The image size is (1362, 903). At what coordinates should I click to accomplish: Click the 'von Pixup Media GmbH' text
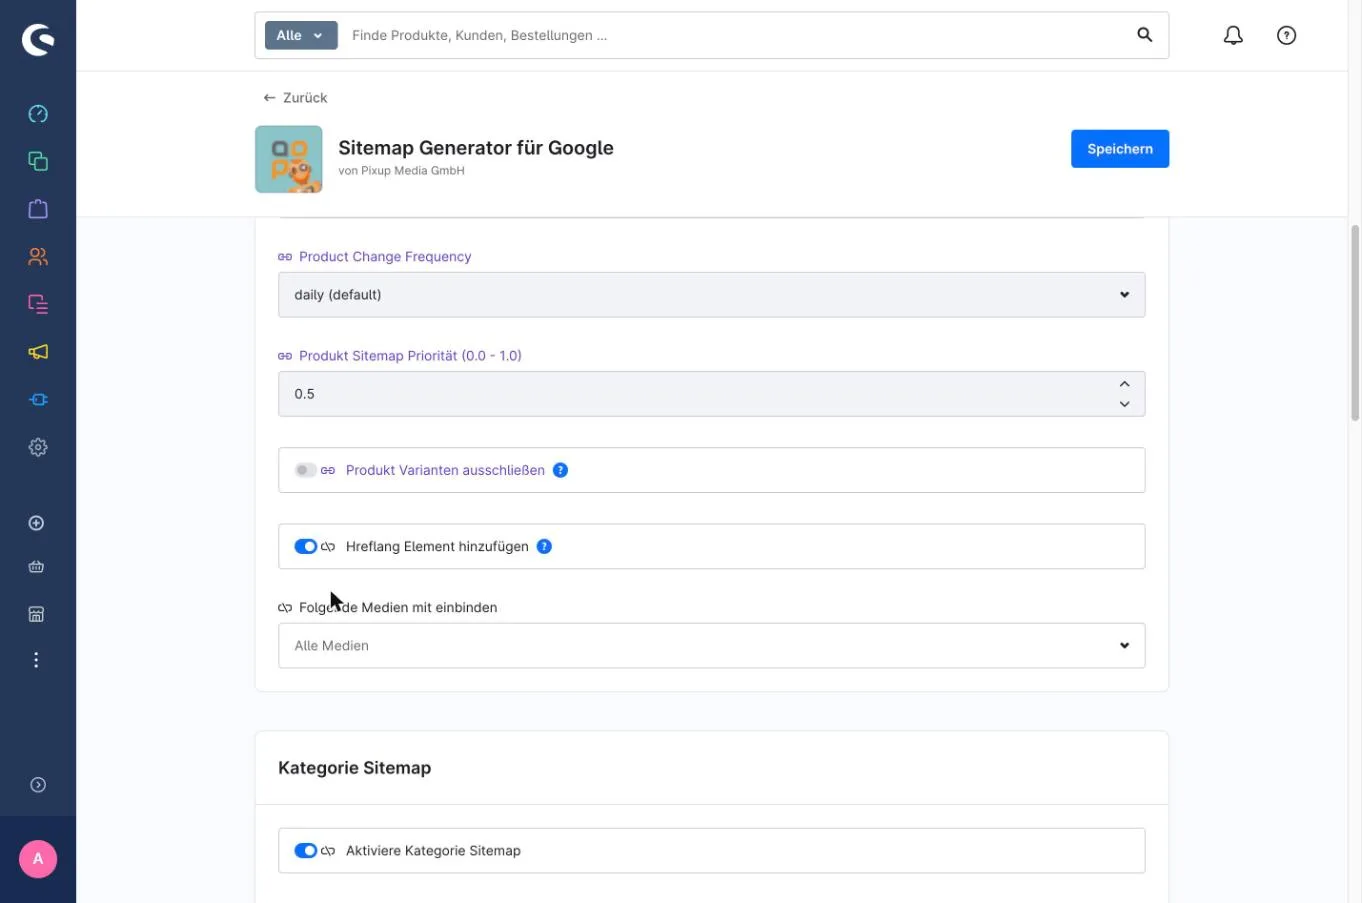(x=401, y=171)
